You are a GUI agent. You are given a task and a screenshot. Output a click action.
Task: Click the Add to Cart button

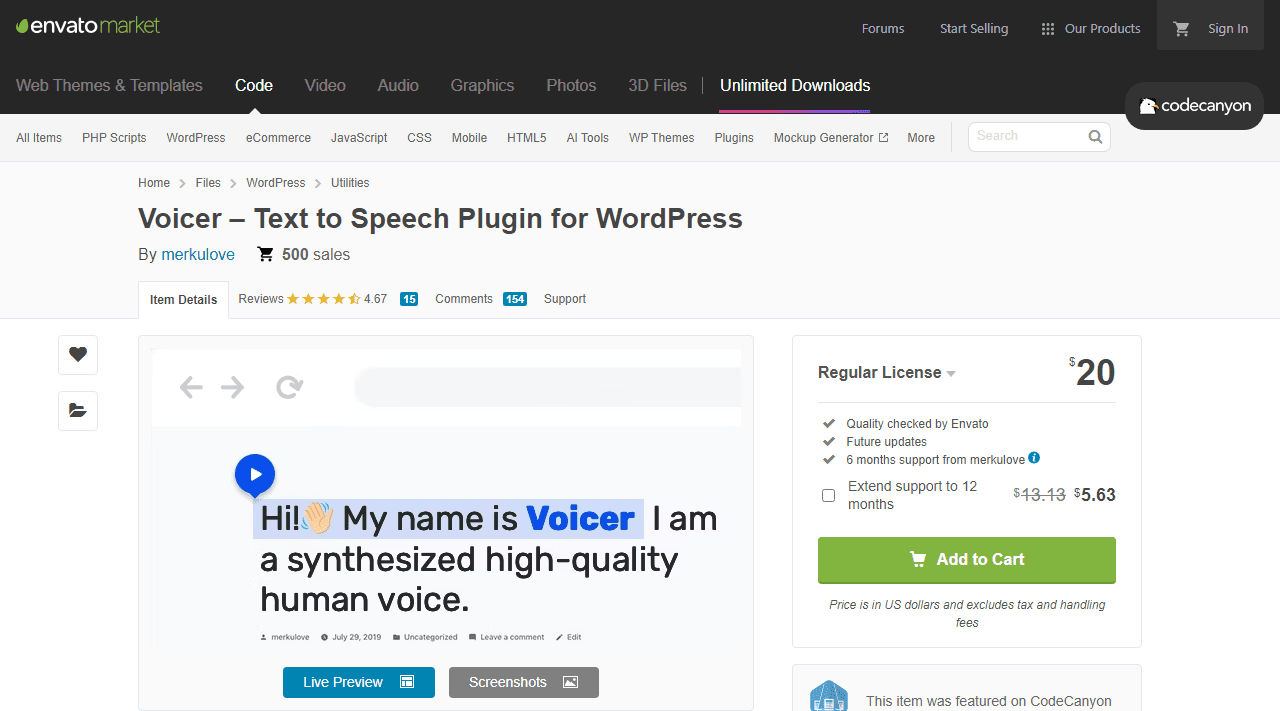coord(966,560)
